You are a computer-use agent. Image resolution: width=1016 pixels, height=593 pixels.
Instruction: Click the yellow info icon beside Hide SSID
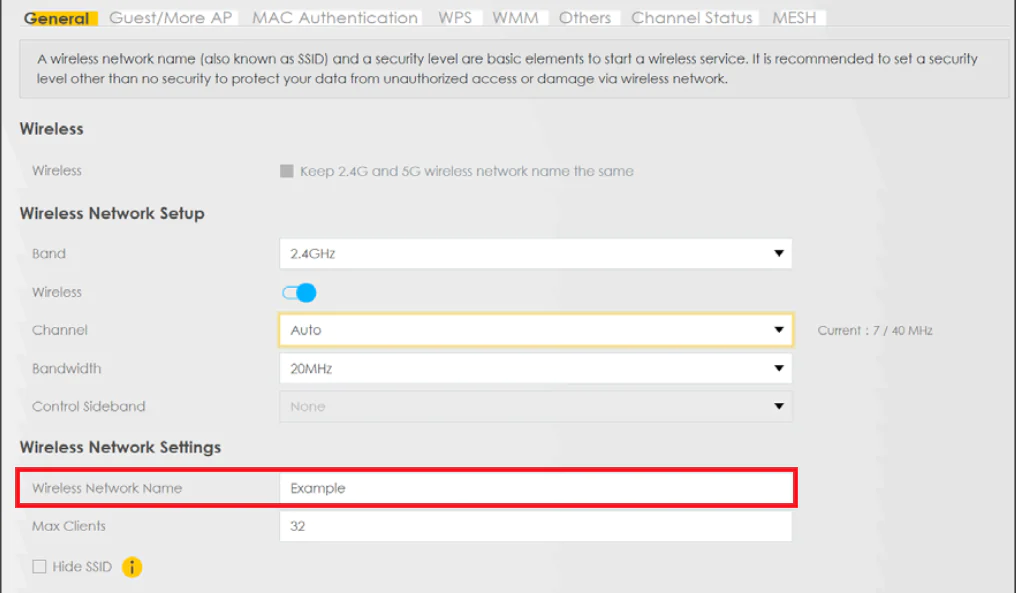(x=132, y=567)
